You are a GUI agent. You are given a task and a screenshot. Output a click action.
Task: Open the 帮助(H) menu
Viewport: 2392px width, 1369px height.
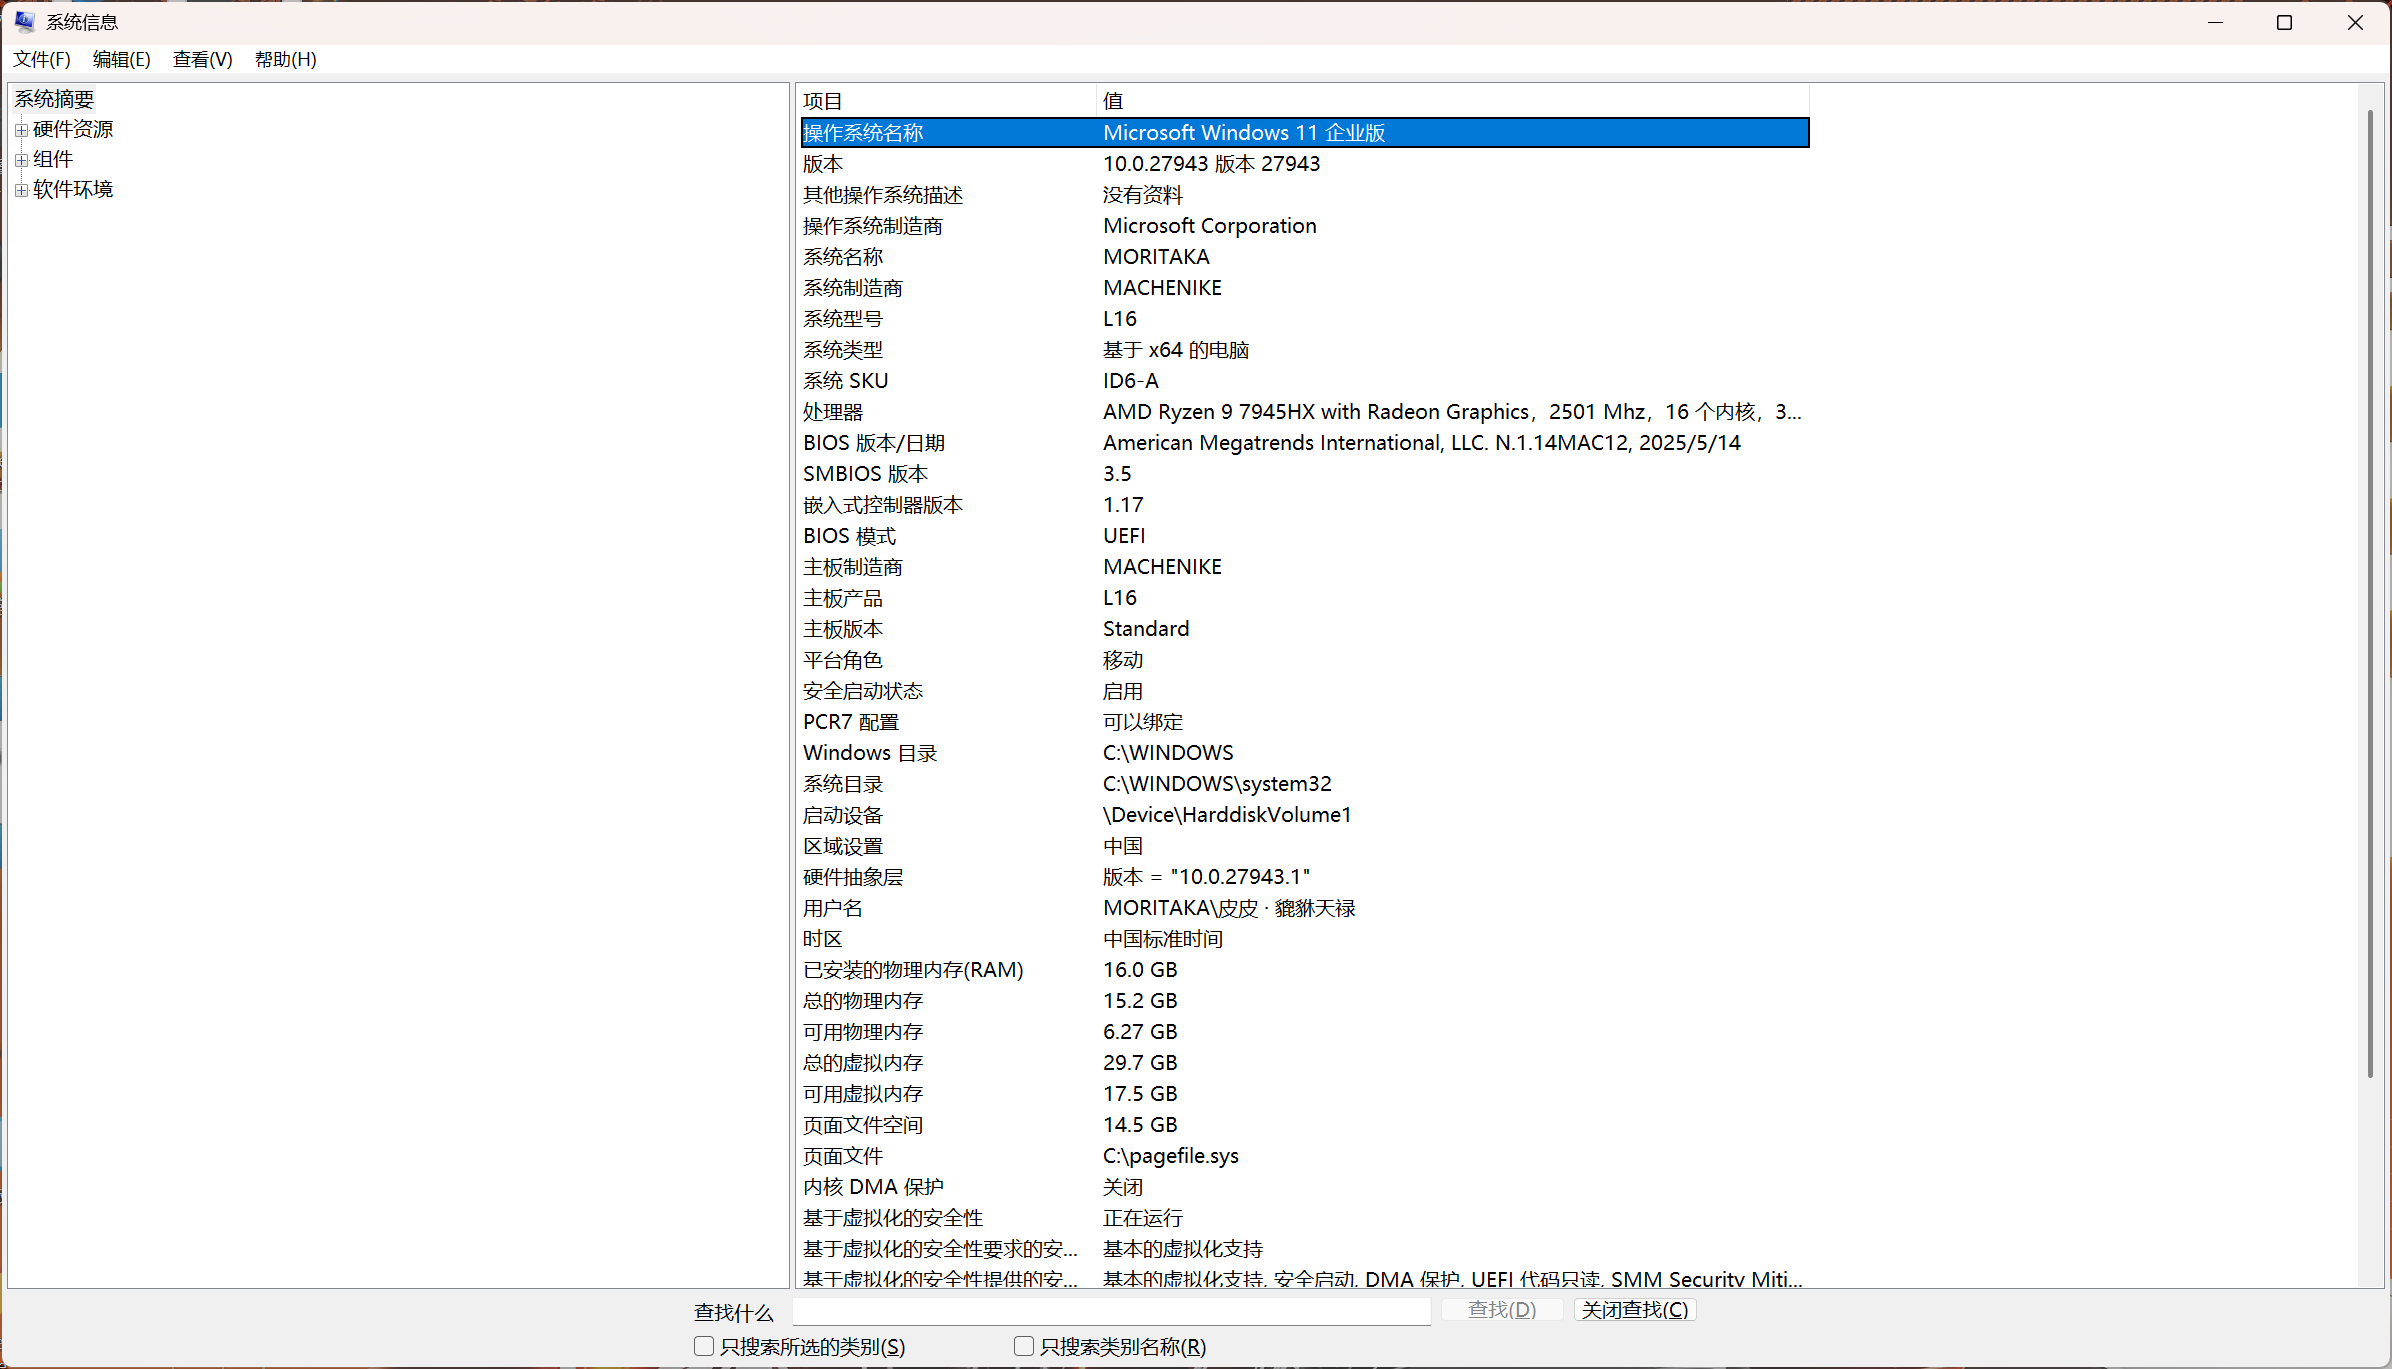(x=285, y=59)
